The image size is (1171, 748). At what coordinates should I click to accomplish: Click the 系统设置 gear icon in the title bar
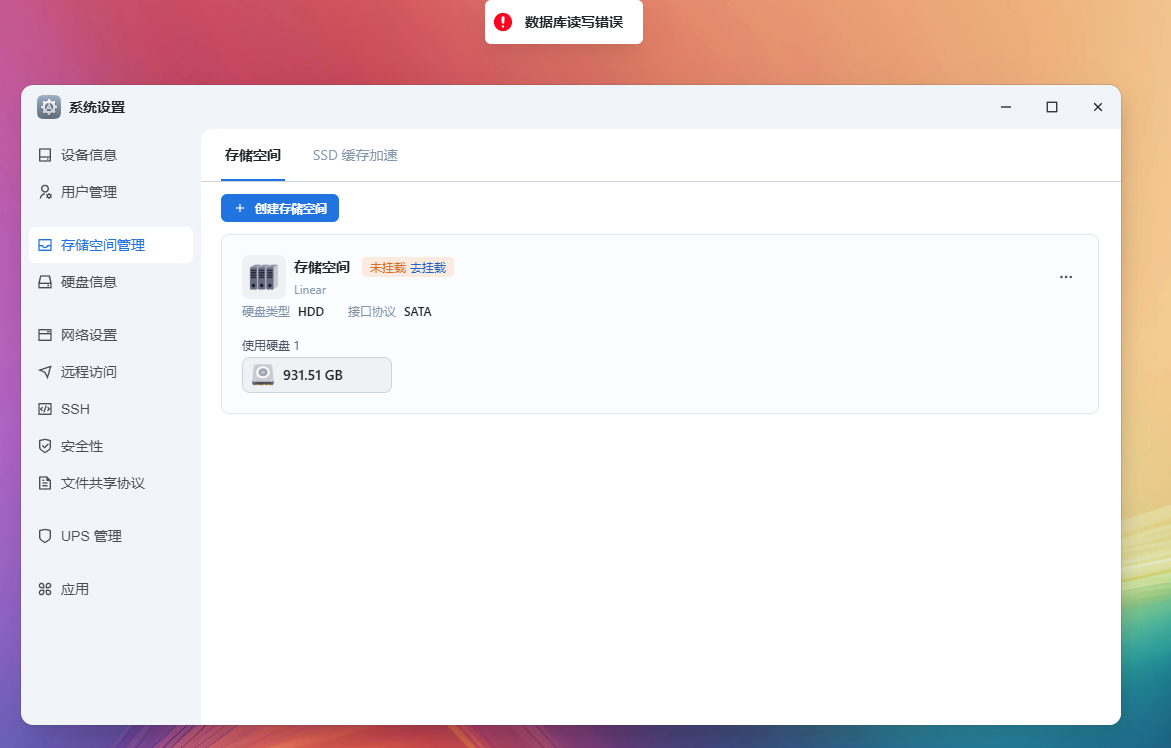[49, 107]
